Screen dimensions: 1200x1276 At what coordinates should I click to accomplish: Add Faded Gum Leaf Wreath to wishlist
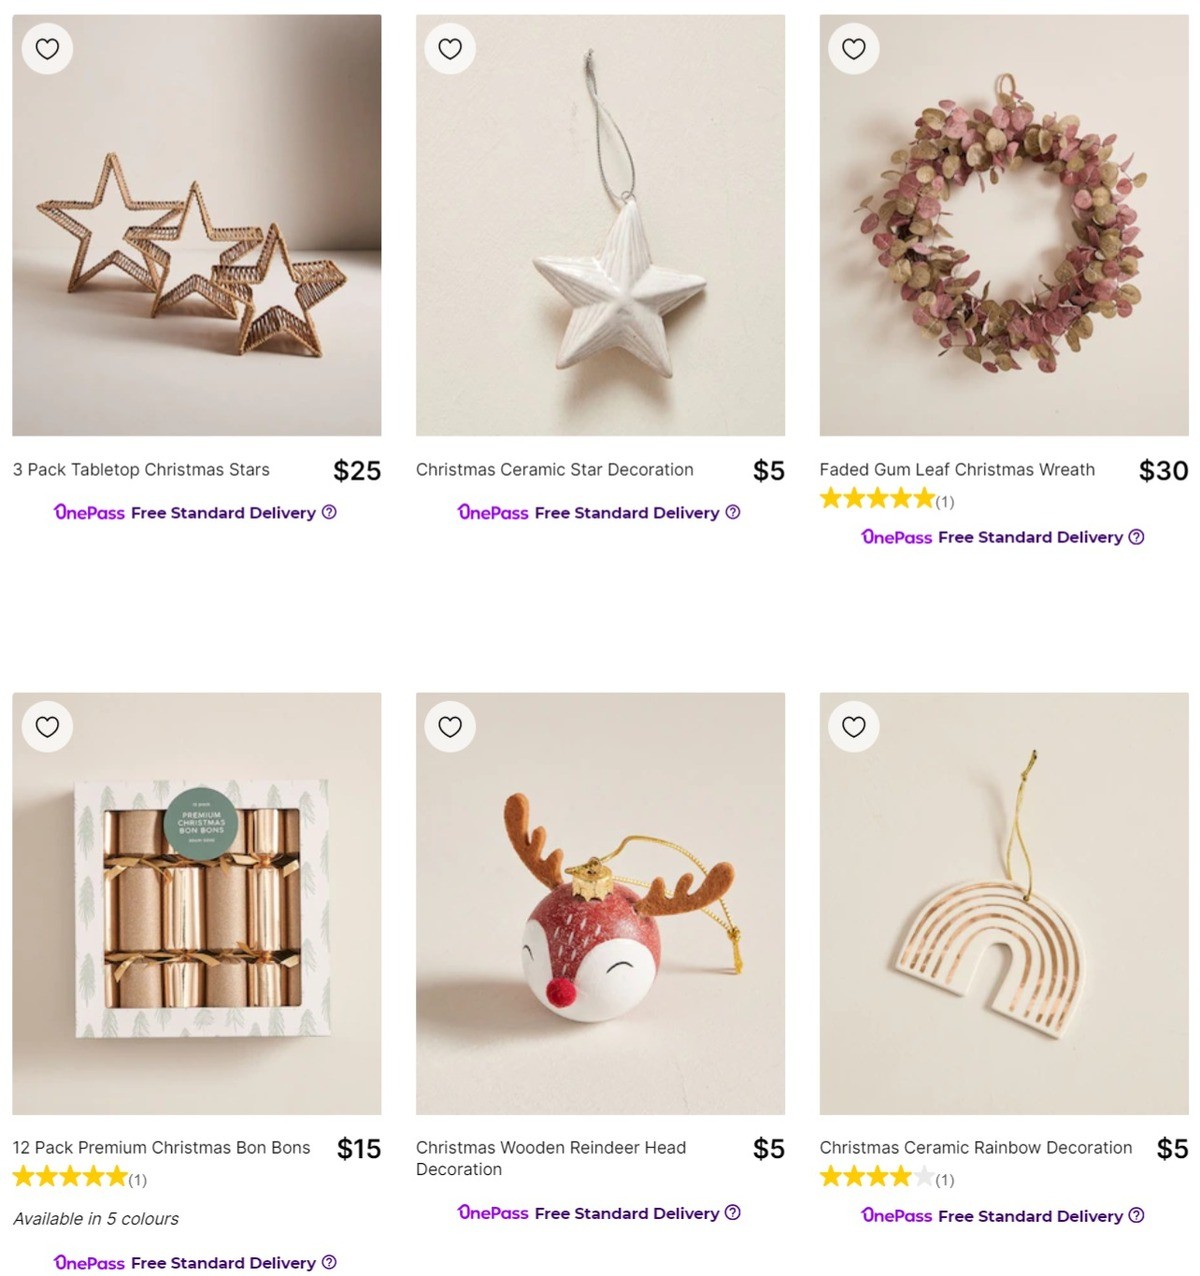click(853, 47)
